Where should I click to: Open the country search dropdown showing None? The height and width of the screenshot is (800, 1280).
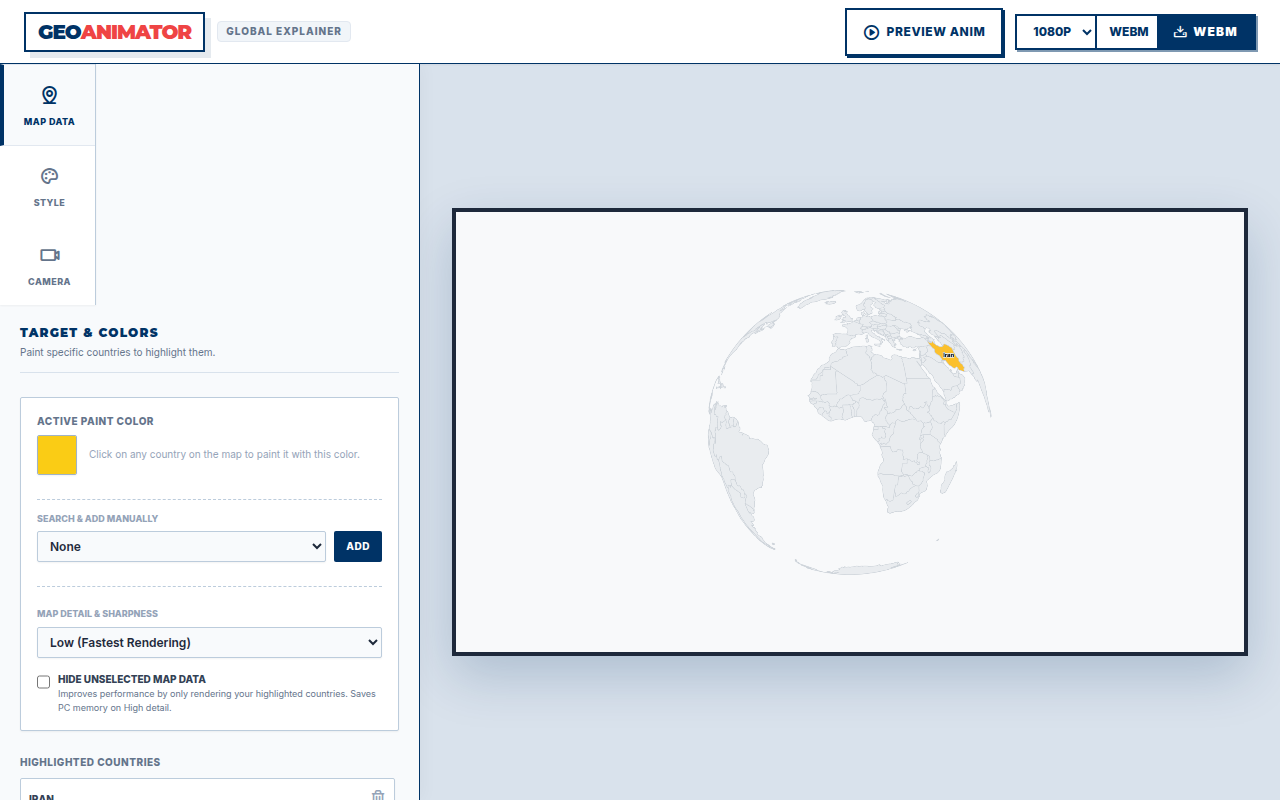tap(181, 546)
